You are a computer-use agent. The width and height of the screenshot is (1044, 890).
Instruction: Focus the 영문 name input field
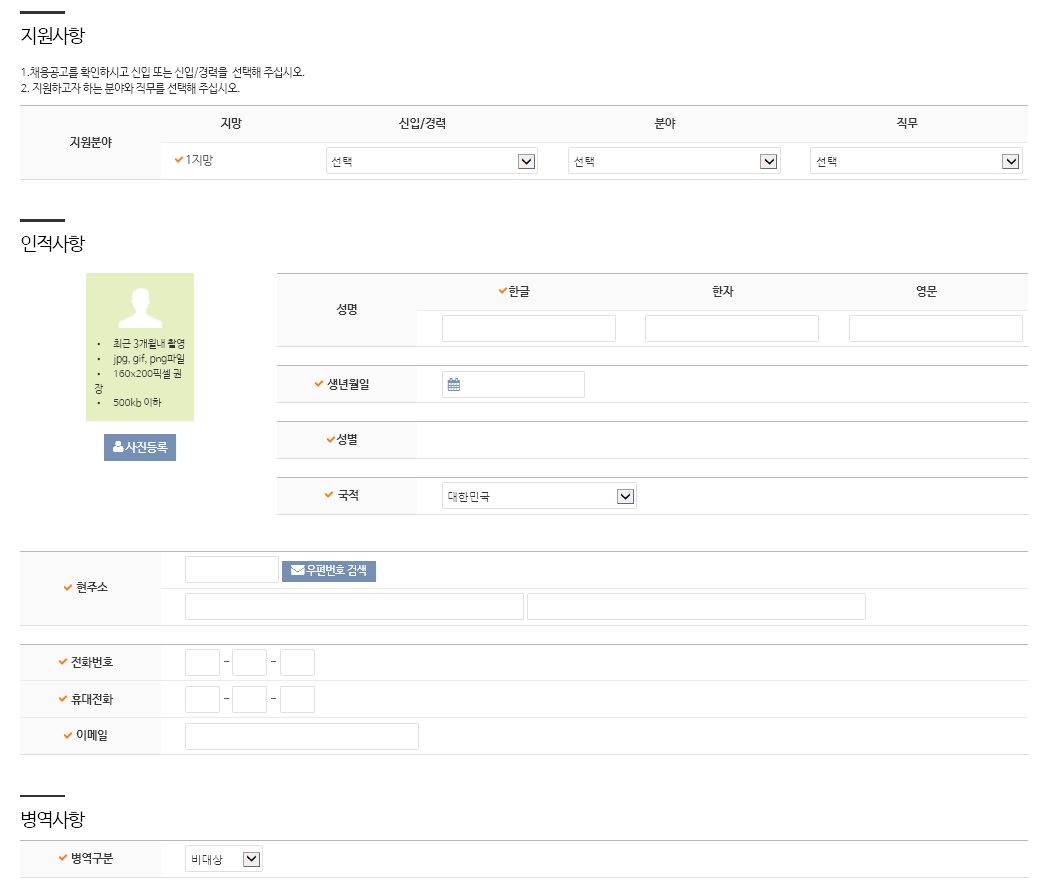(x=935, y=329)
